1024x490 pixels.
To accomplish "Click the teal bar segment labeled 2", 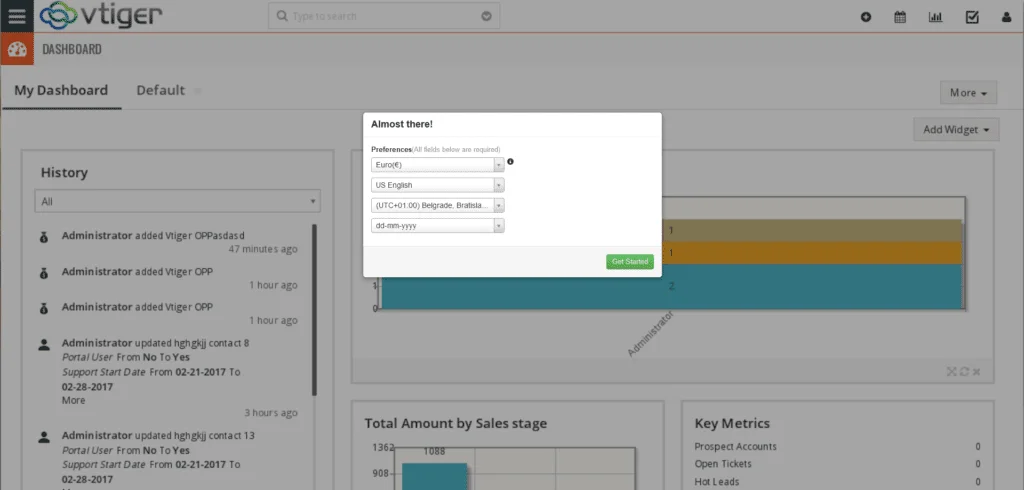I will 671,286.
